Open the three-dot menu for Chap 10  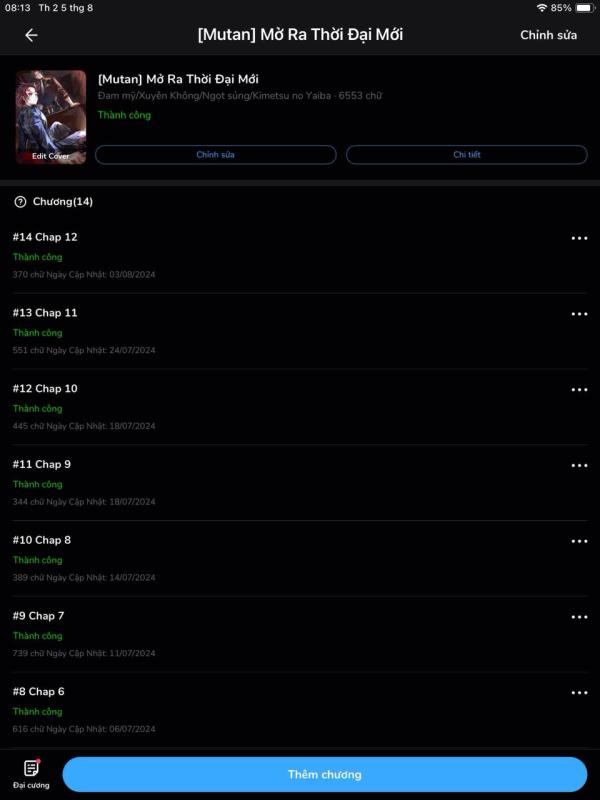[x=579, y=390]
